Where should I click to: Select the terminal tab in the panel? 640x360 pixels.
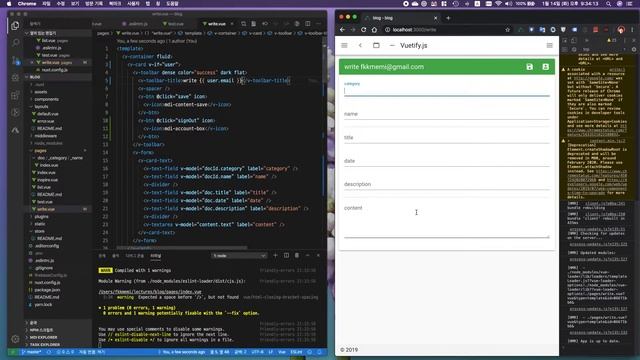(x=156, y=256)
